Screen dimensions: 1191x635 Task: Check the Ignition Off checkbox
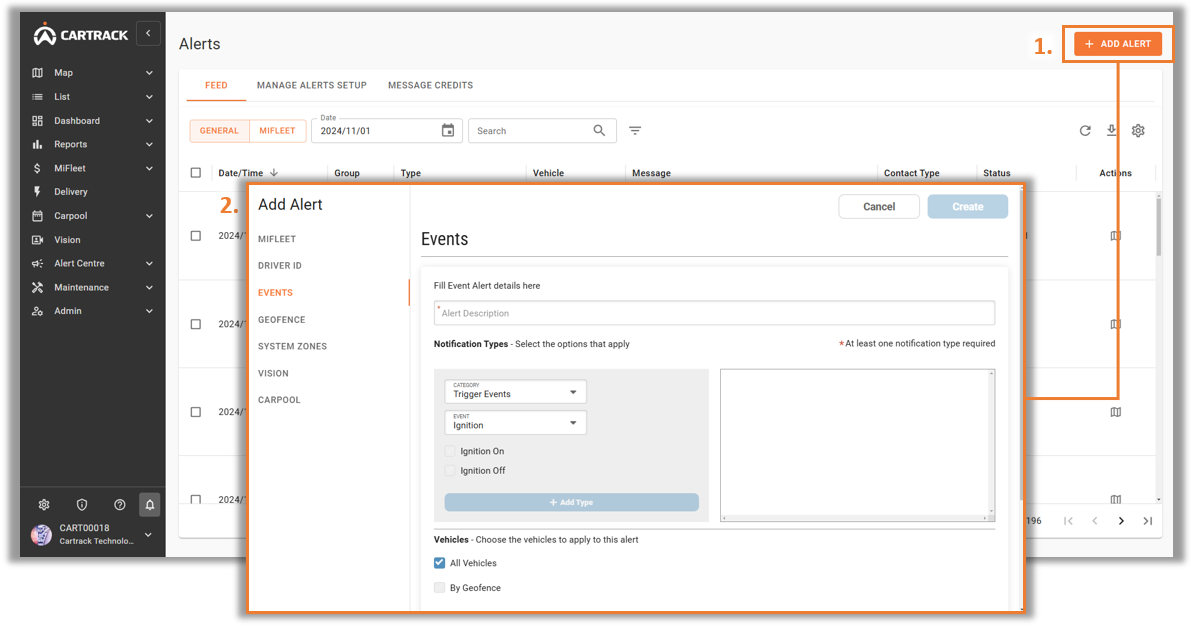[x=450, y=471]
